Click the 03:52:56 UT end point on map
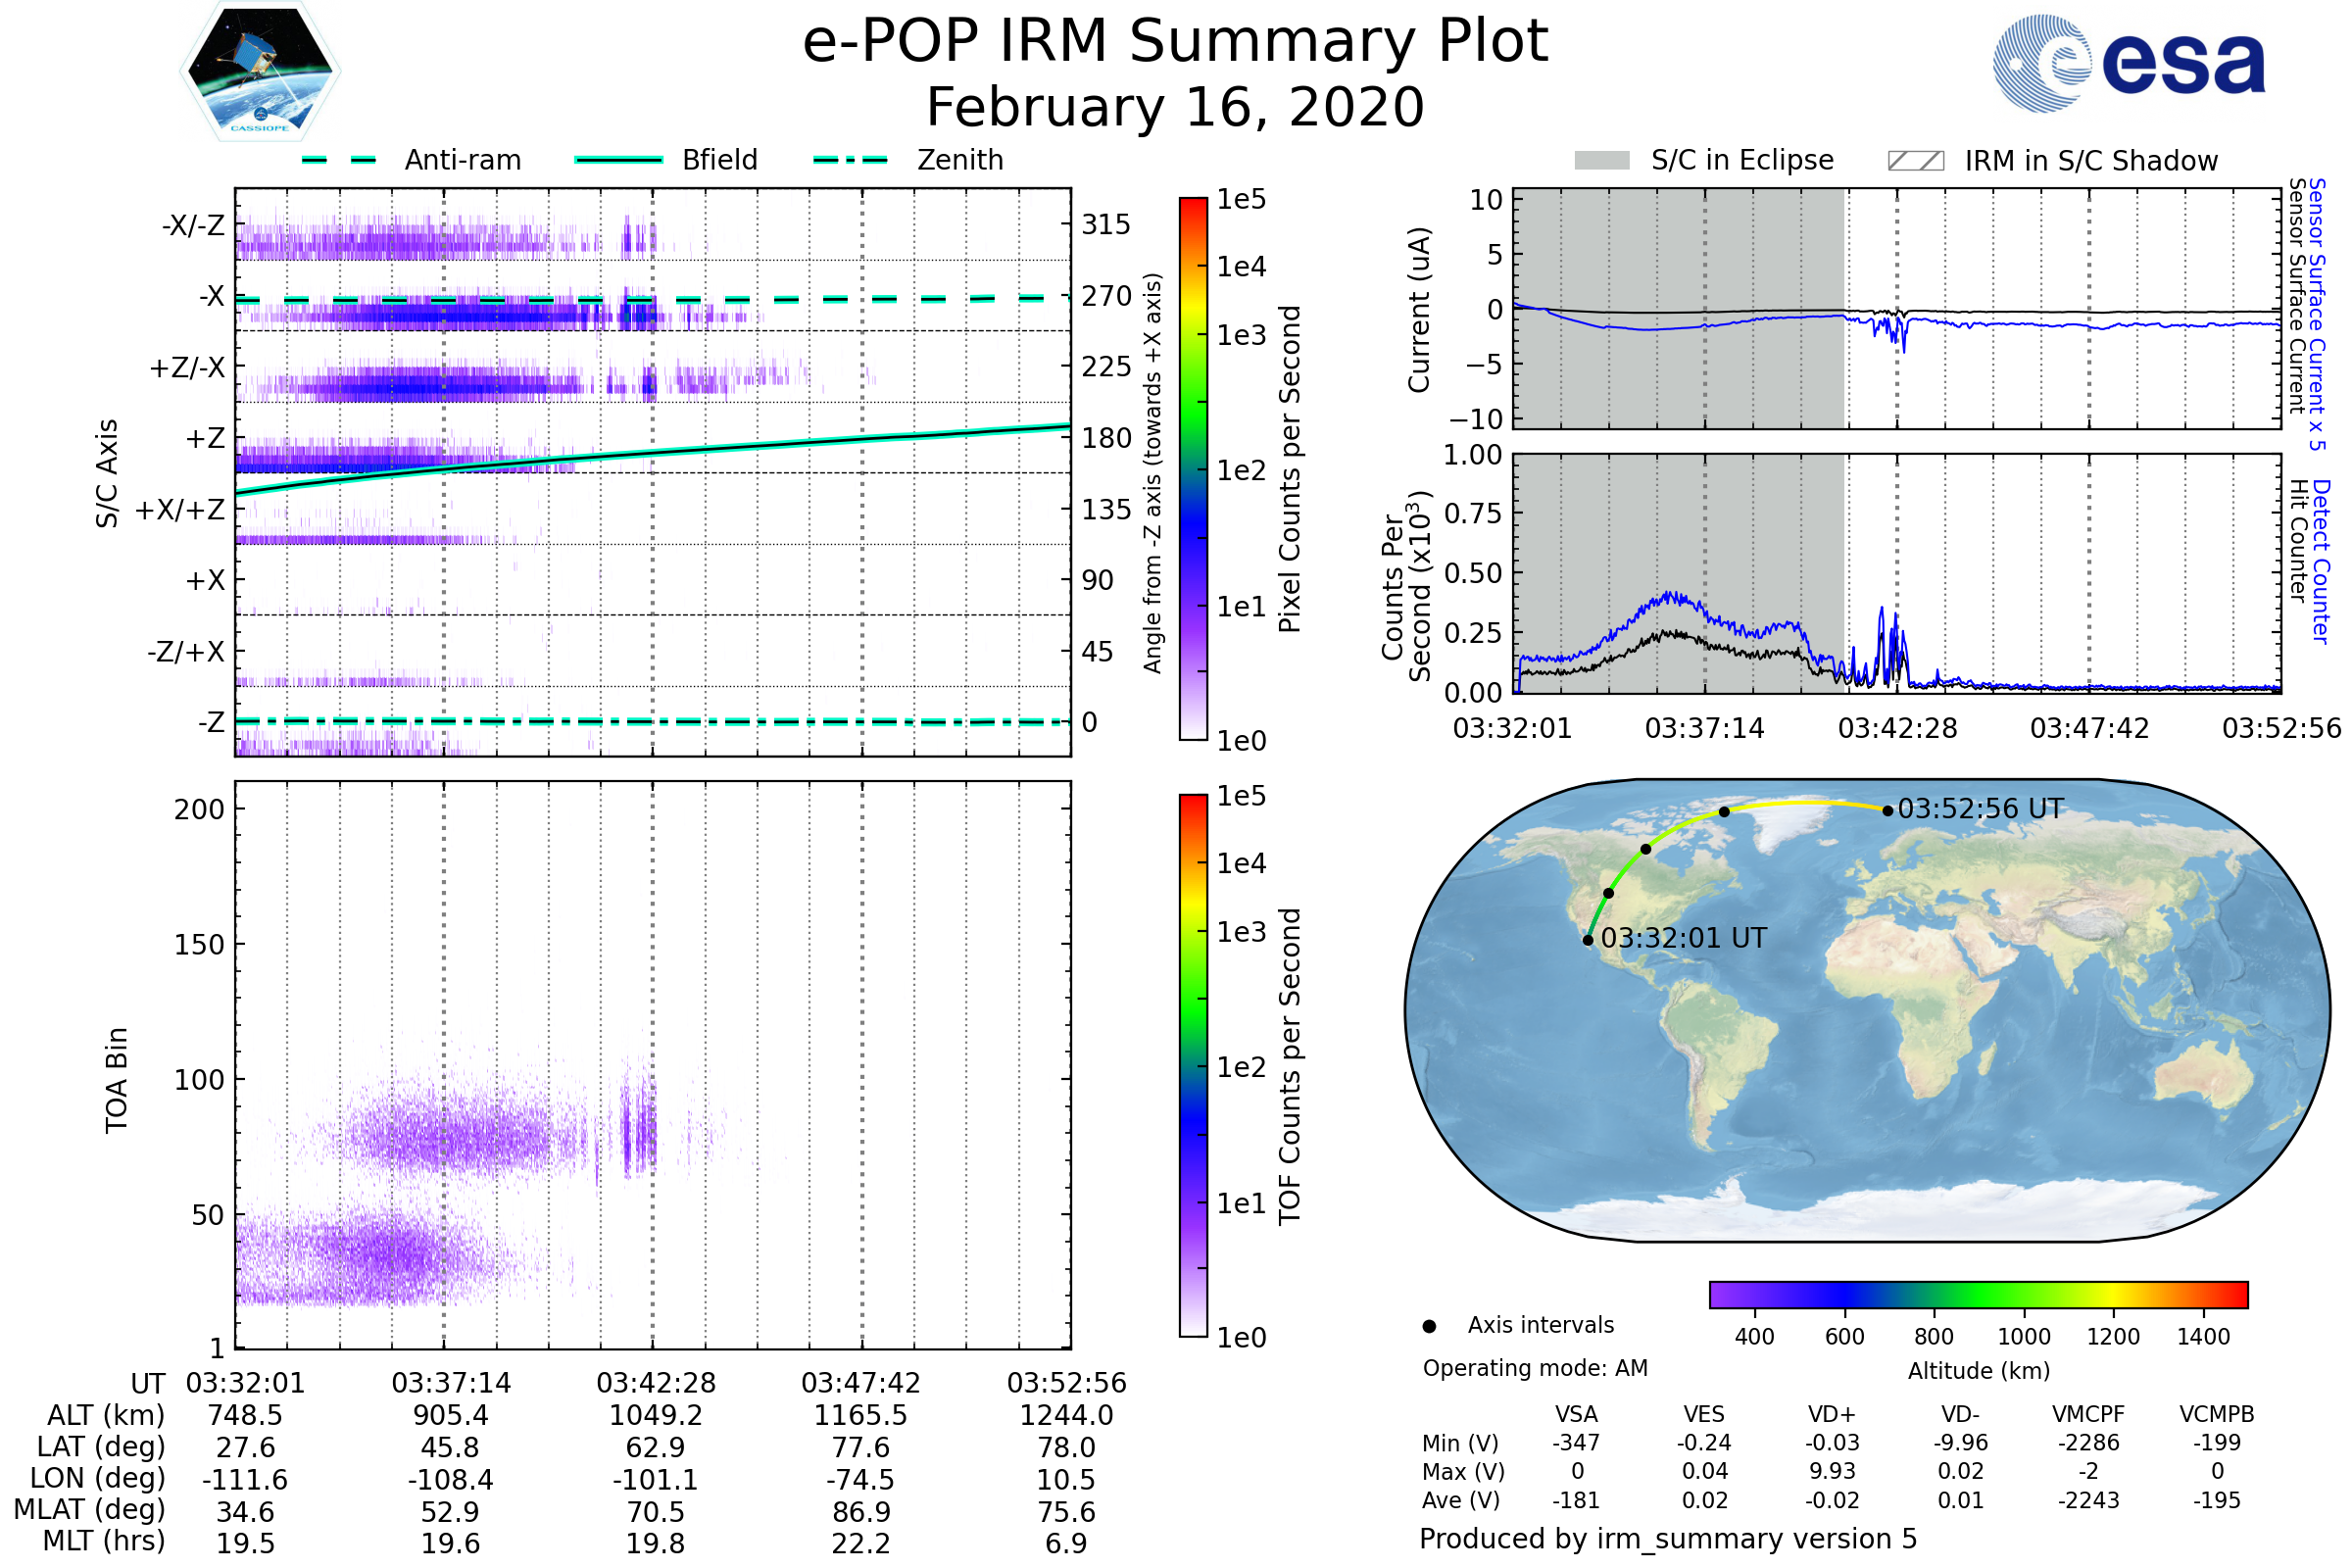The image size is (2352, 1568). 1888,811
